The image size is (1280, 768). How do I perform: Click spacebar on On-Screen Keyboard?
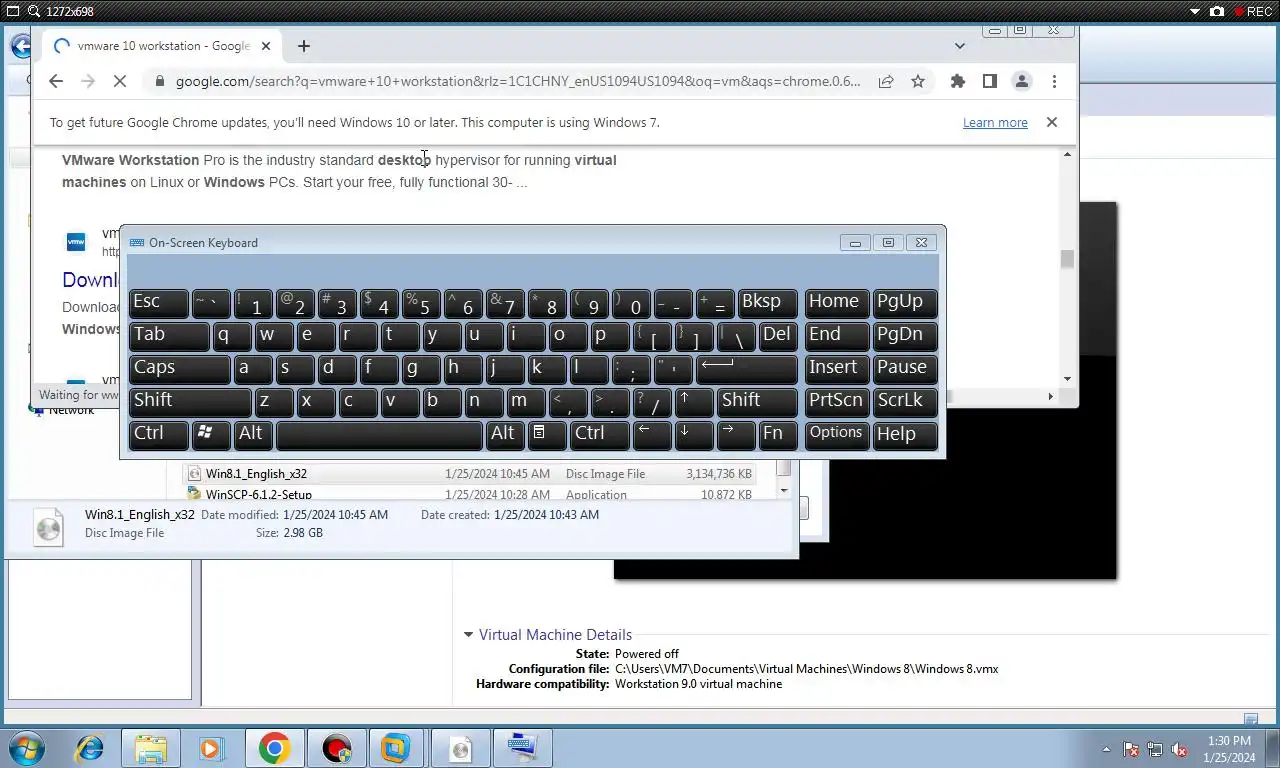[x=379, y=435]
